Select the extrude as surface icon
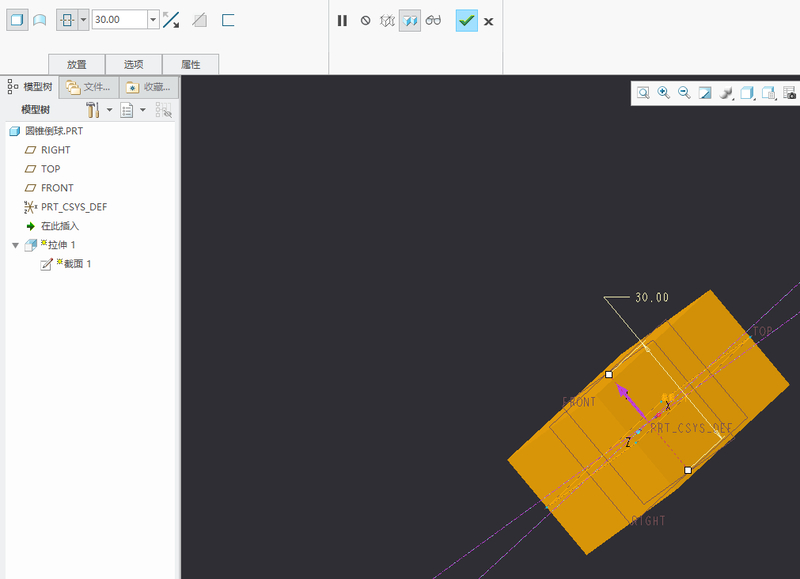 tap(40, 20)
